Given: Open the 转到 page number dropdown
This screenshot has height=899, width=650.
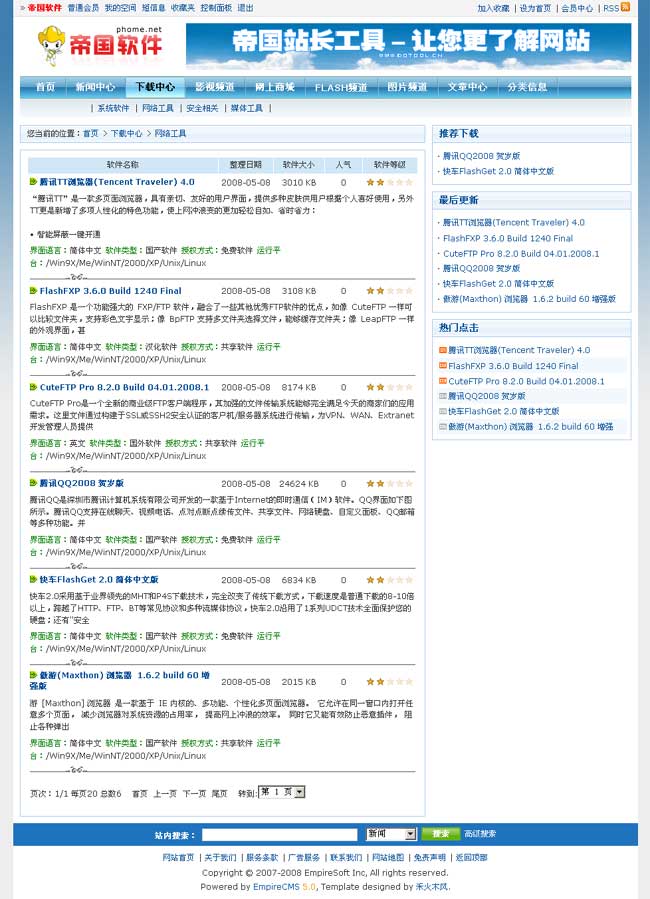Looking at the screenshot, I should coord(282,792).
